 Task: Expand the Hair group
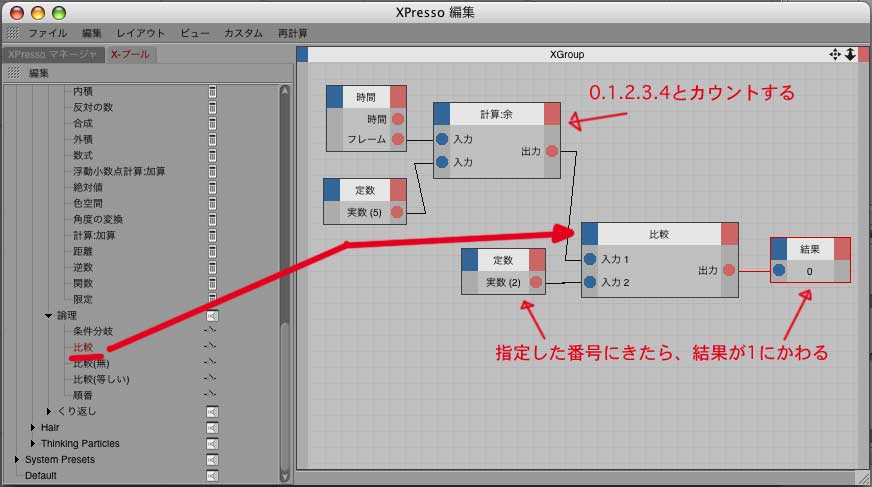click(32, 428)
